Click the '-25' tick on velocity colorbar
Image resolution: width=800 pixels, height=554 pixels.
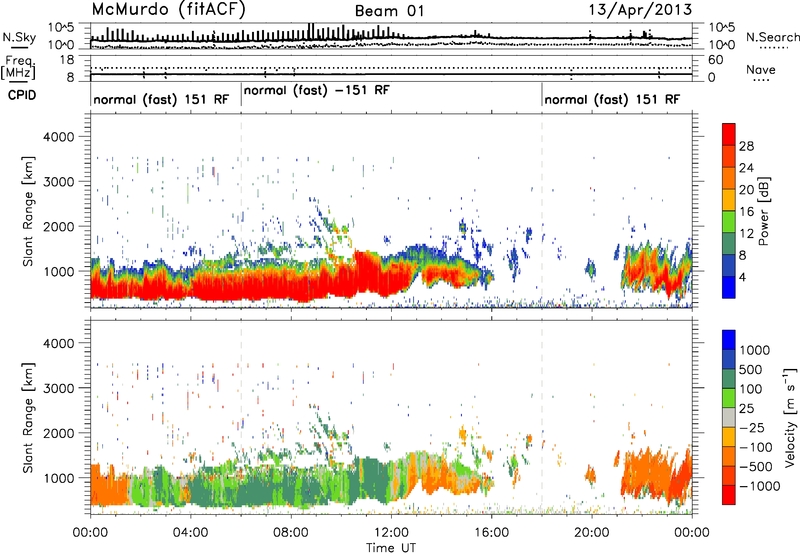[x=752, y=428]
